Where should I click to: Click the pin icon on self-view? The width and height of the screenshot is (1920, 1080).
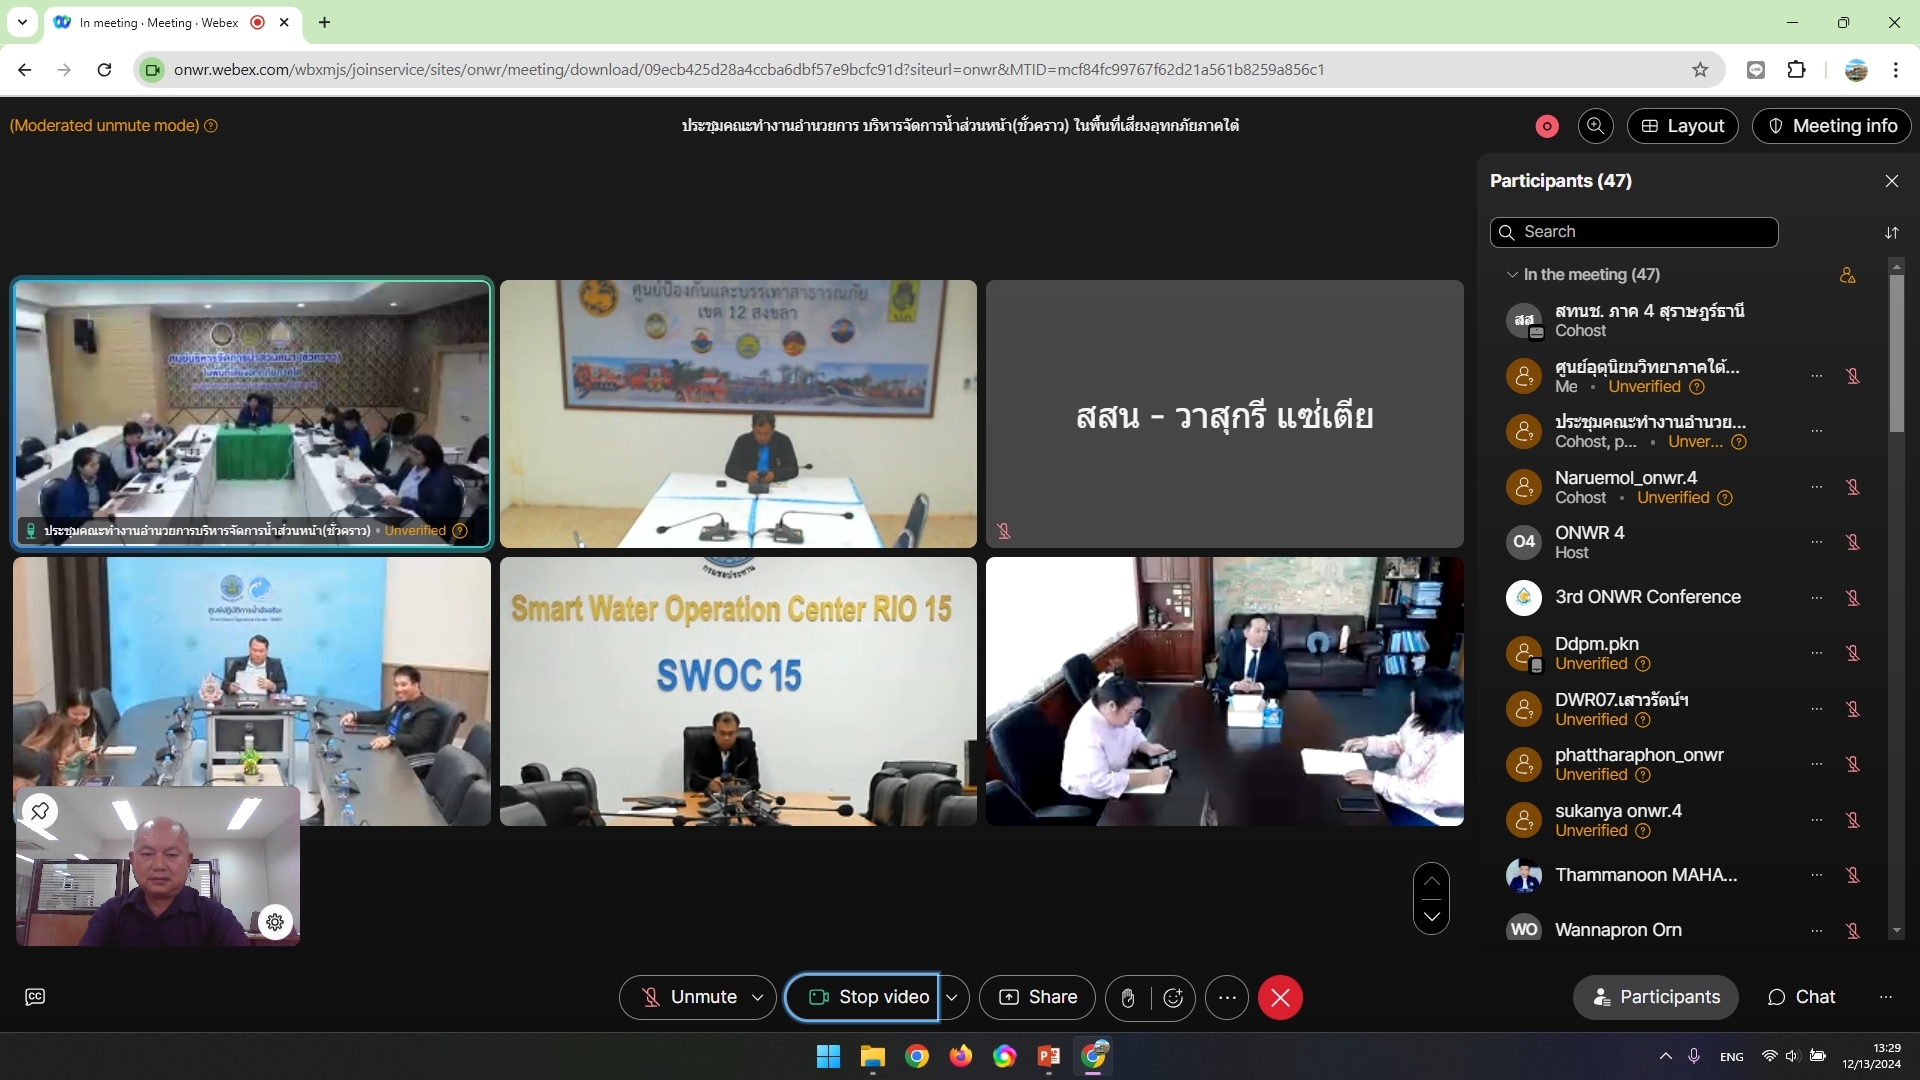[40, 811]
